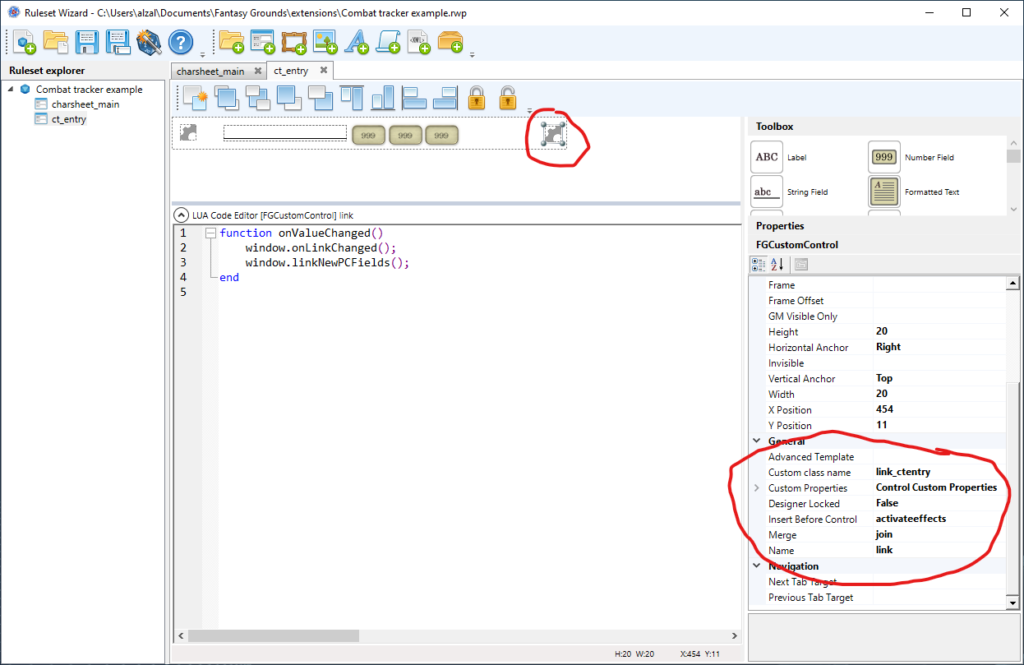Unlock the selected control
Screen dimensions: 1024x665
click(x=507, y=98)
